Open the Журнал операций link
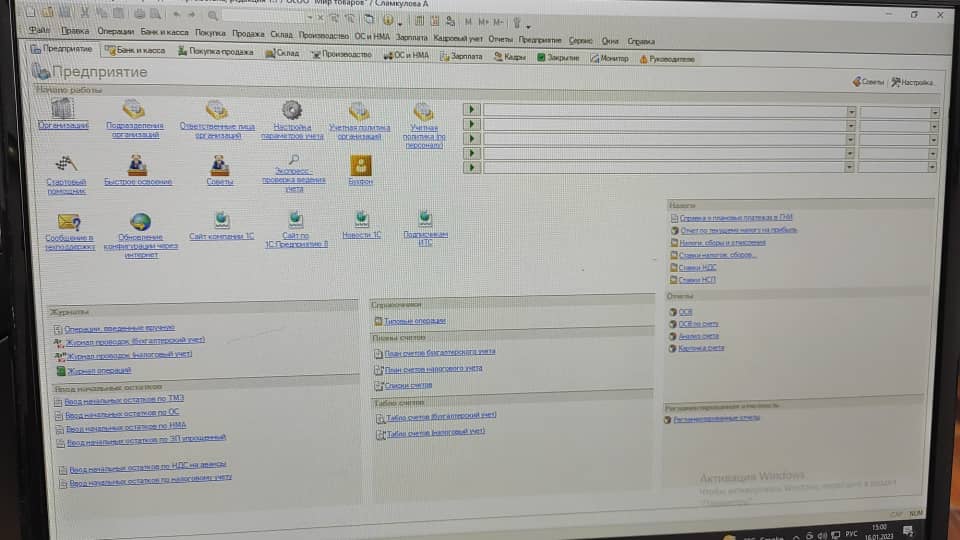The height and width of the screenshot is (540, 960). [99, 370]
